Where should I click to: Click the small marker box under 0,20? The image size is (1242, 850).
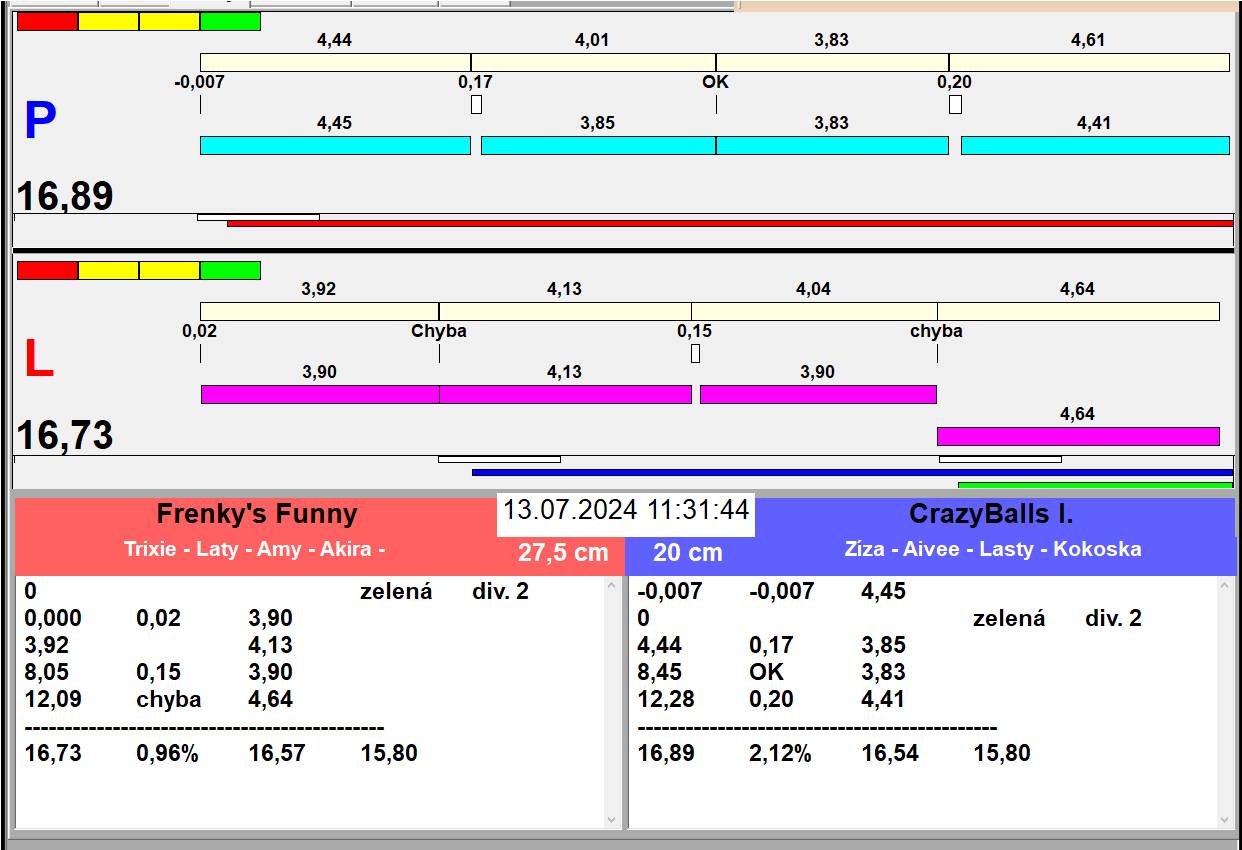pos(955,104)
